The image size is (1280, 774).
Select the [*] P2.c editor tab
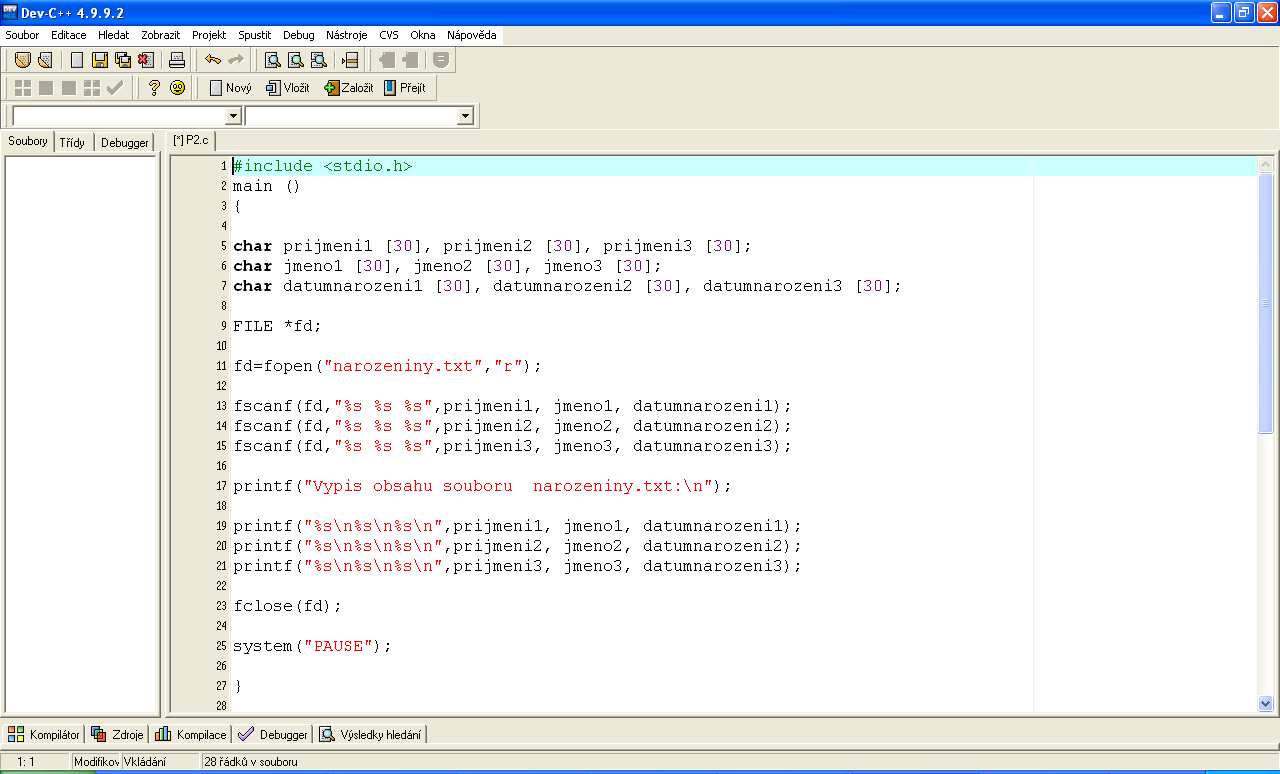(x=191, y=140)
